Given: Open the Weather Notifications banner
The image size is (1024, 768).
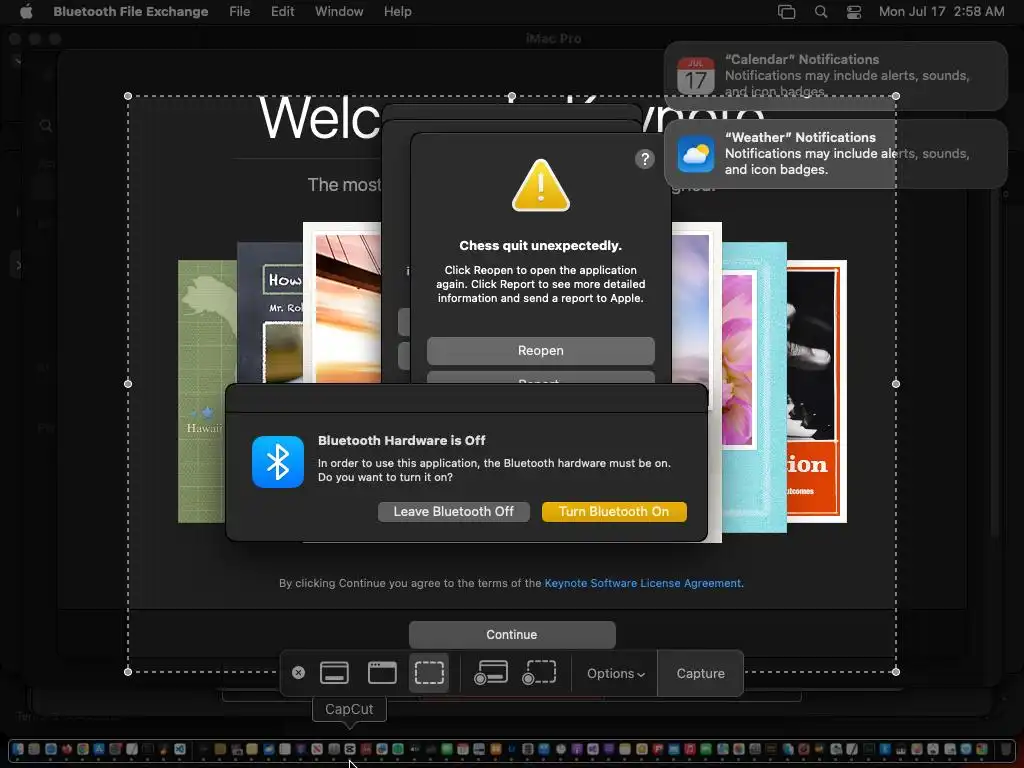Looking at the screenshot, I should [x=836, y=153].
